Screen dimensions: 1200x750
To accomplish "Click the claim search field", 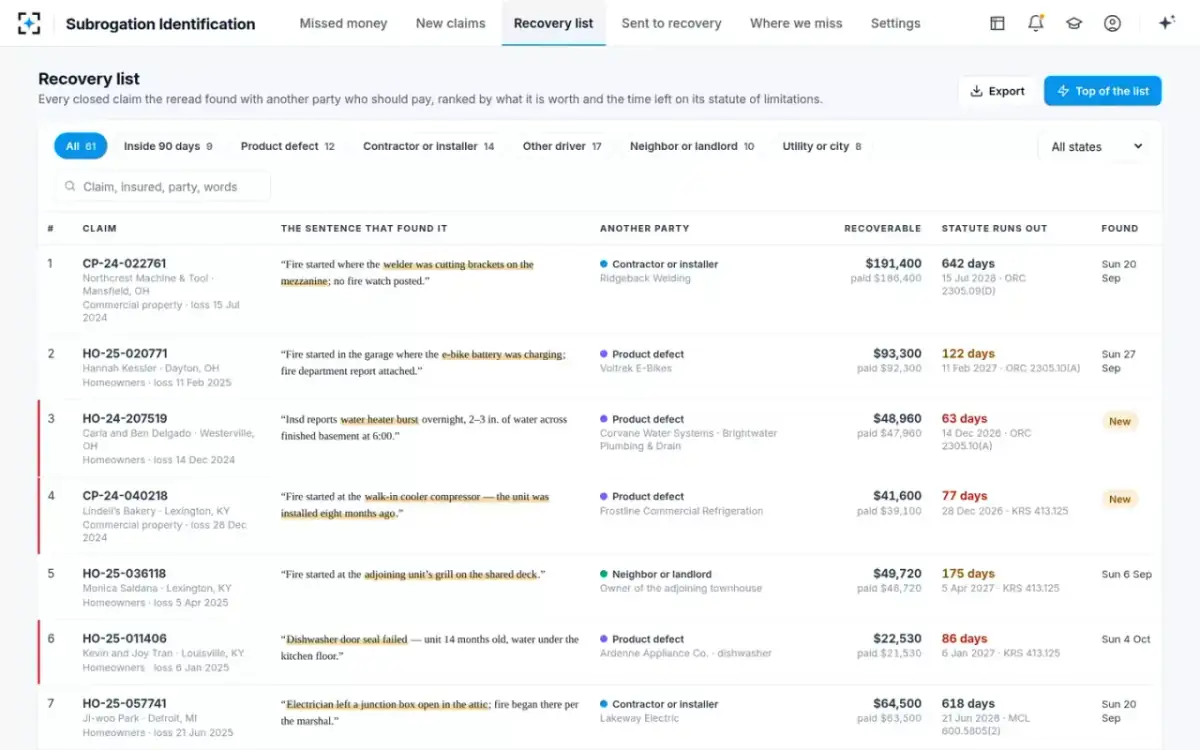I will (163, 186).
